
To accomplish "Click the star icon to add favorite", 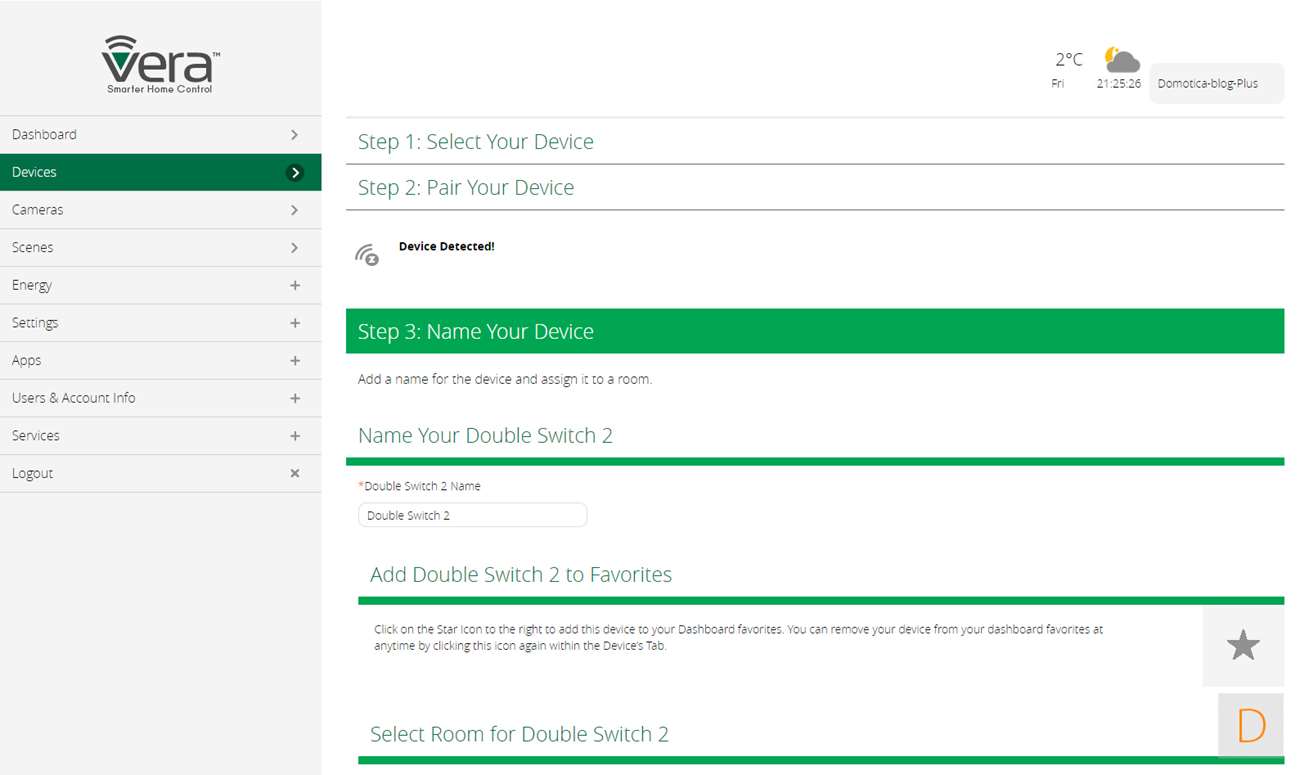I will pyautogui.click(x=1242, y=646).
